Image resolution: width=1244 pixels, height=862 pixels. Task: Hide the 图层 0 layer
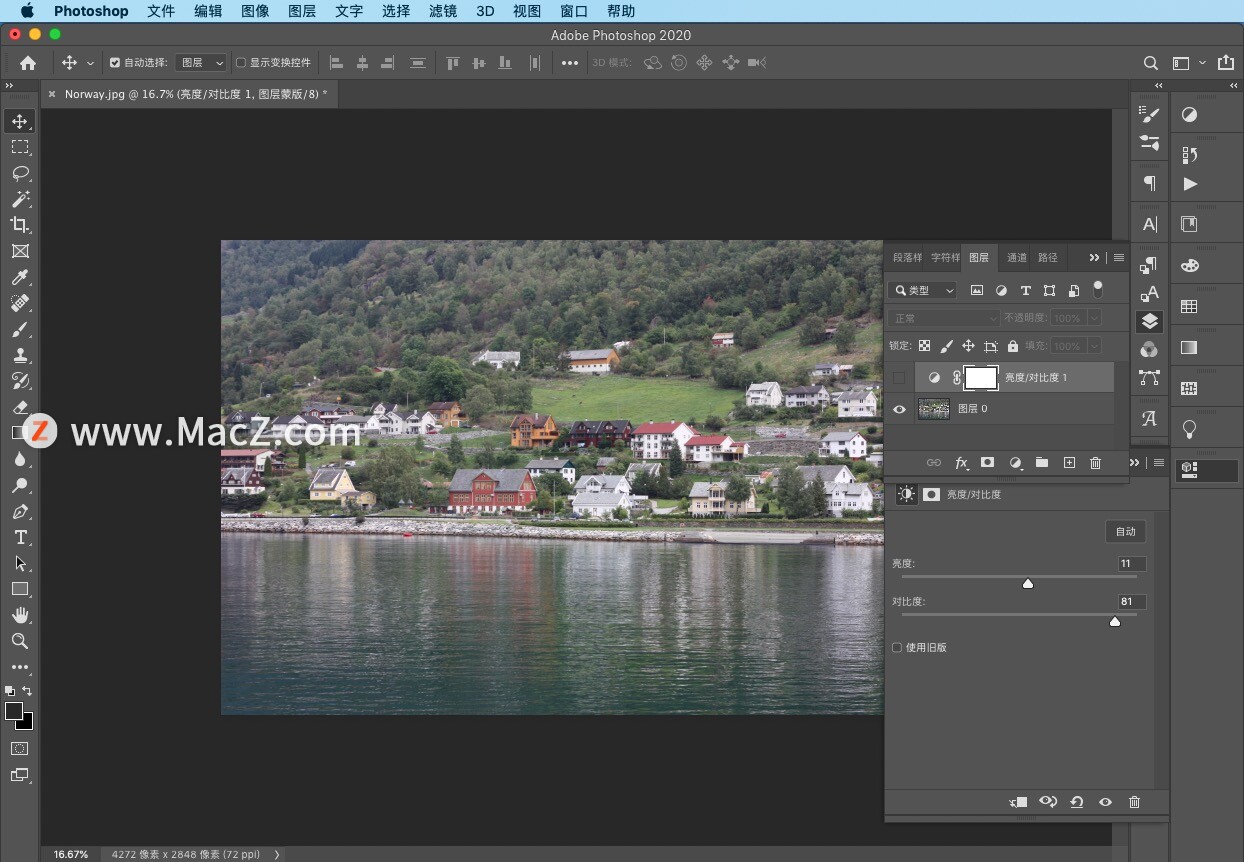(899, 409)
